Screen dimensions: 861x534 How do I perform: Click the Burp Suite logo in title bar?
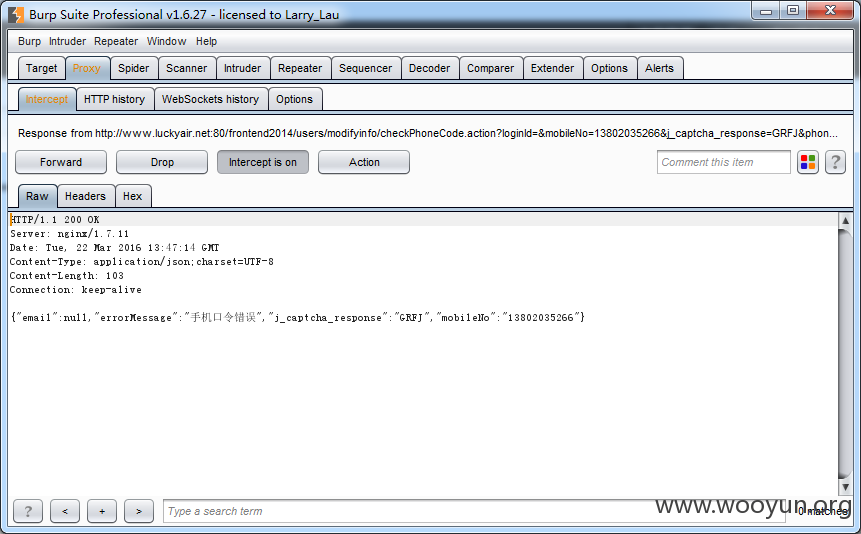[16, 15]
